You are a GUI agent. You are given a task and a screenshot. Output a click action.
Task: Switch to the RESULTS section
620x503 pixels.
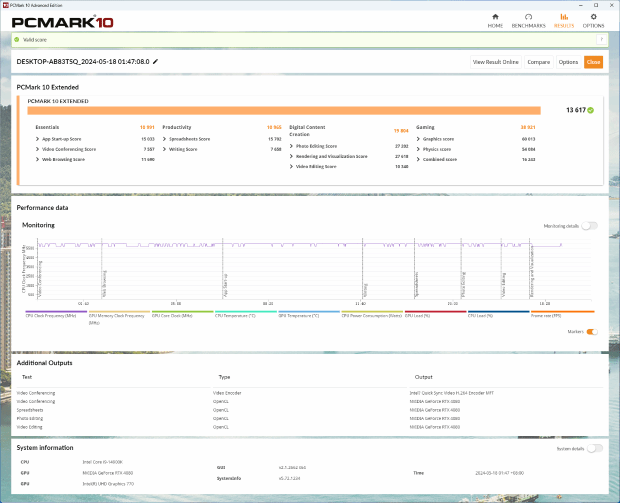coord(564,21)
